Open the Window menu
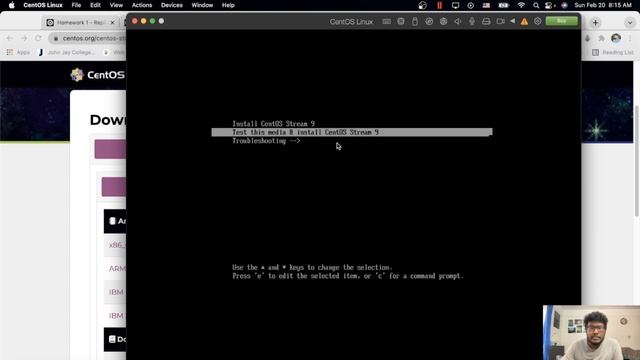Viewport: 640px width, 360px height. coord(202,5)
